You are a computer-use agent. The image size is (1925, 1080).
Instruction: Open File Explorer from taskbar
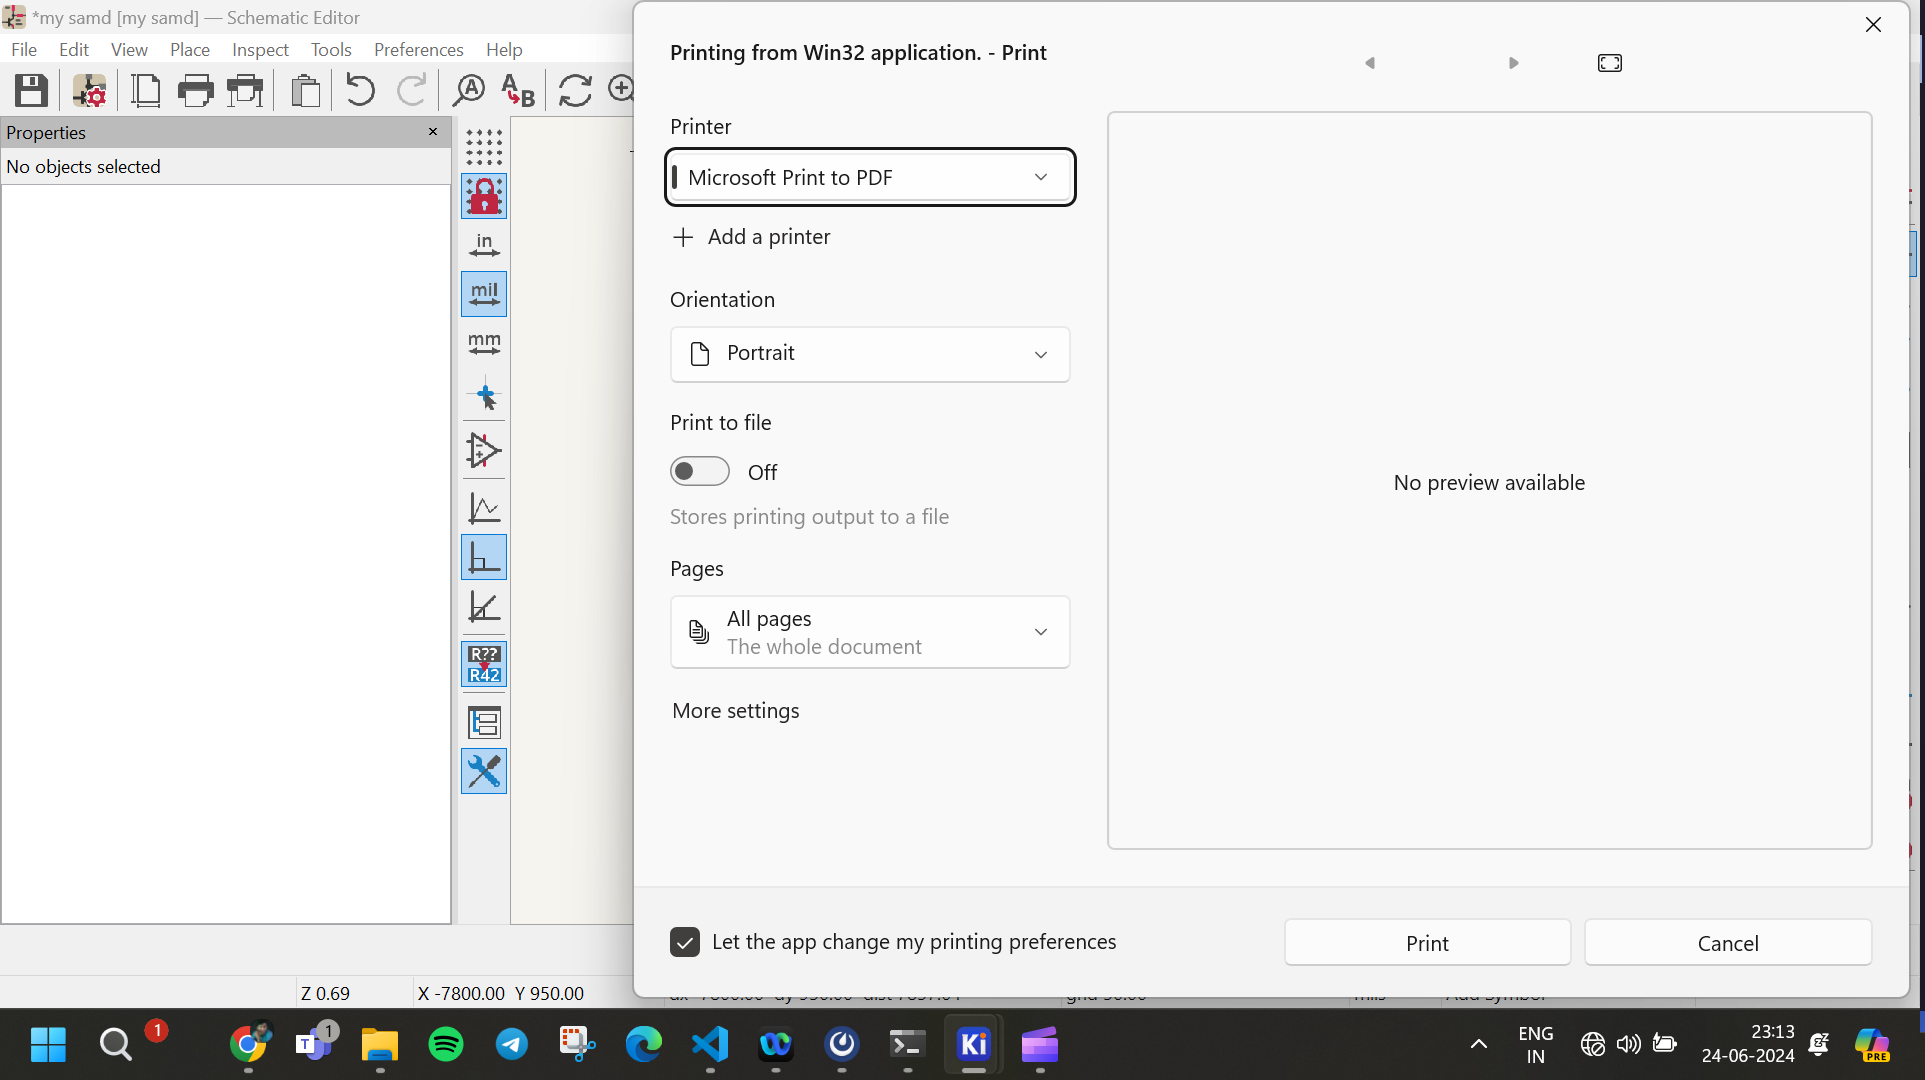[380, 1045]
